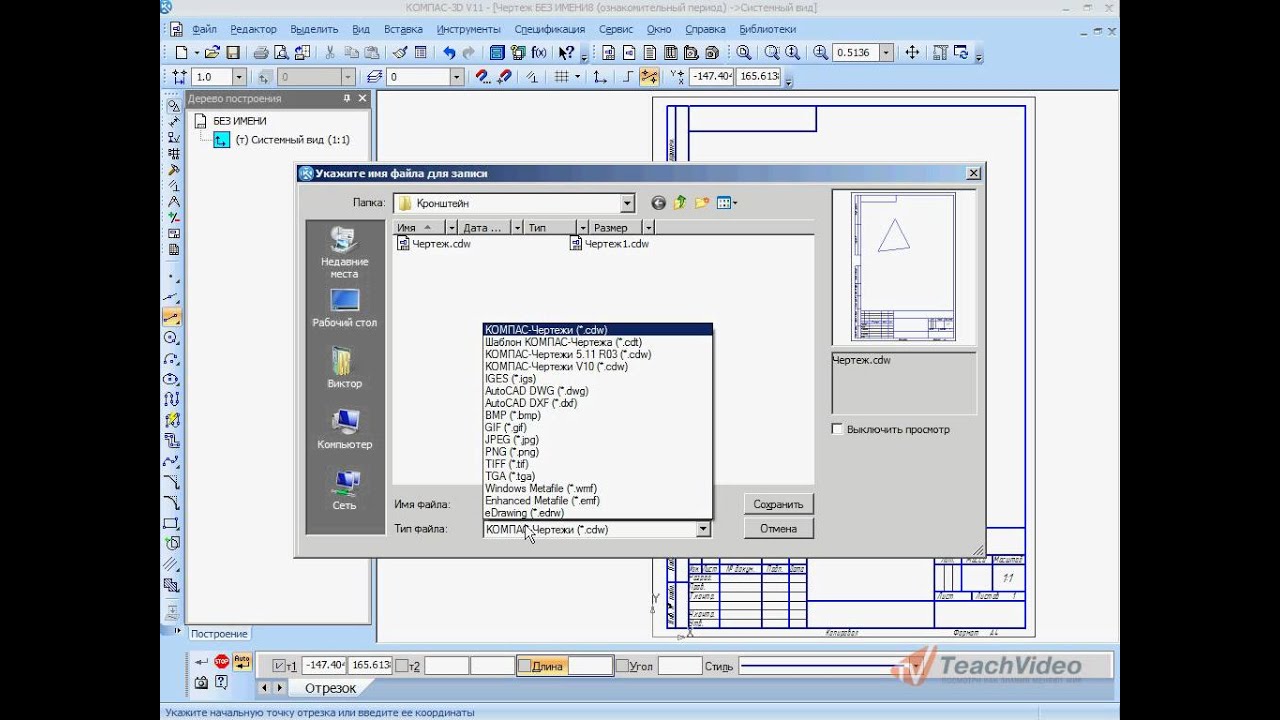
Task: Toggle Выключить просмотр checkbox
Action: tap(838, 429)
